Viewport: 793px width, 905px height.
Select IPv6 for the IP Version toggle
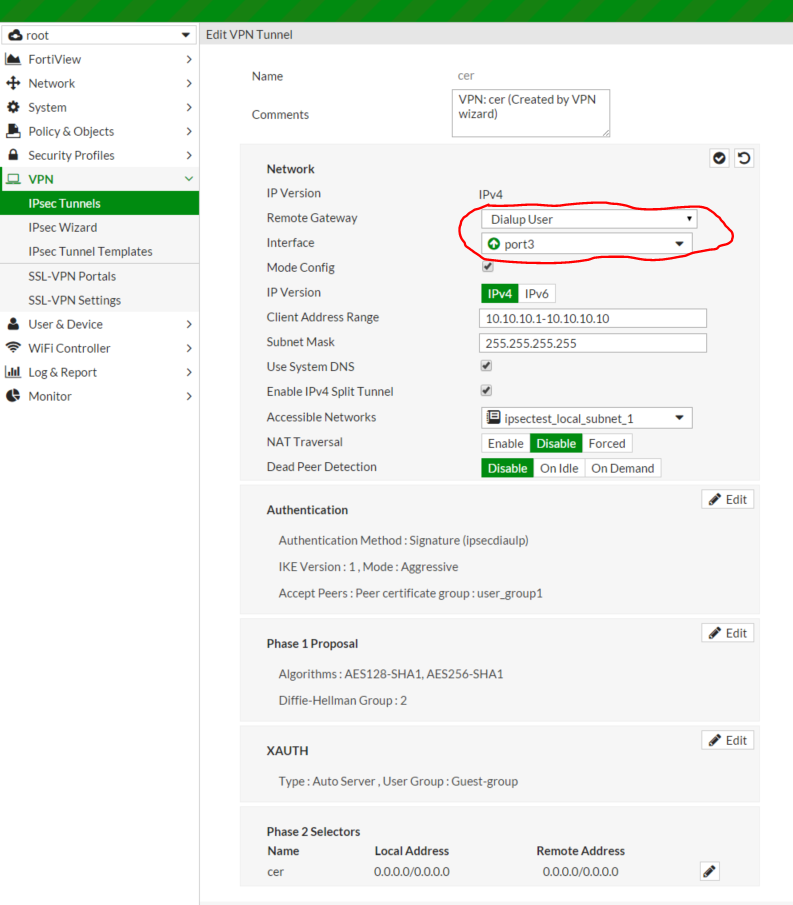click(x=537, y=294)
